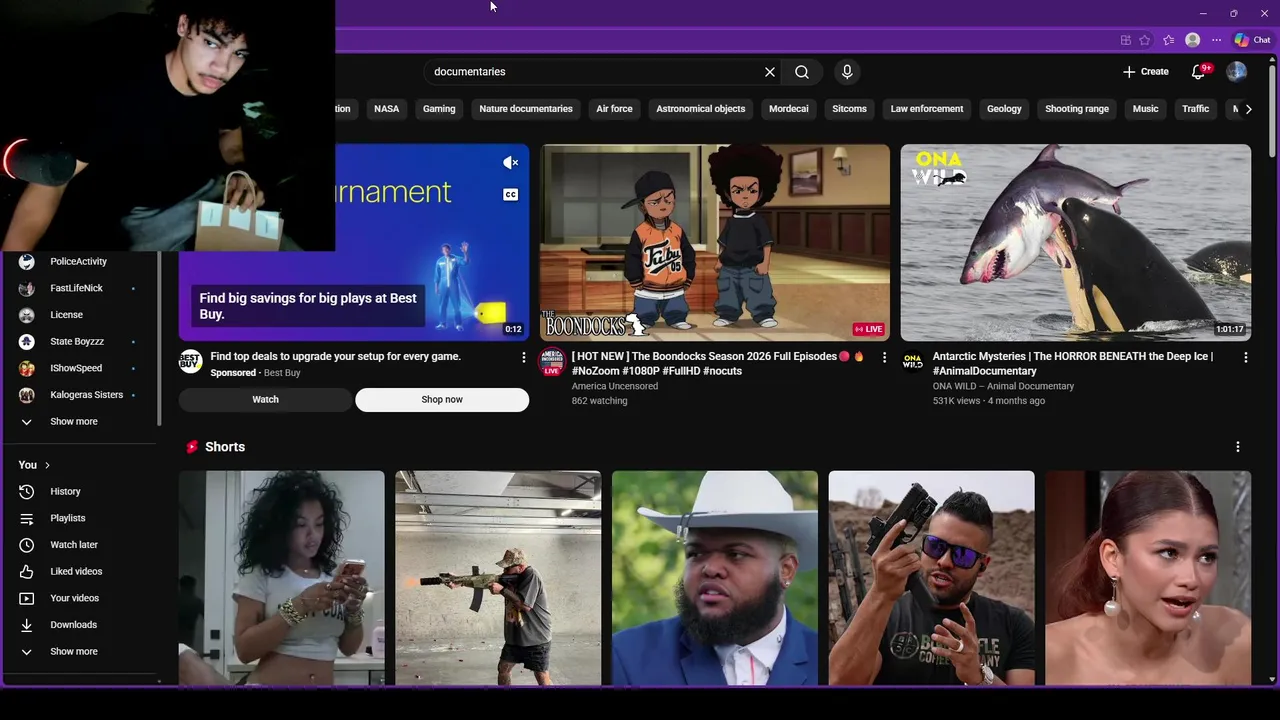Open the browser three-dot settings menu
The image size is (1280, 720).
[1216, 40]
